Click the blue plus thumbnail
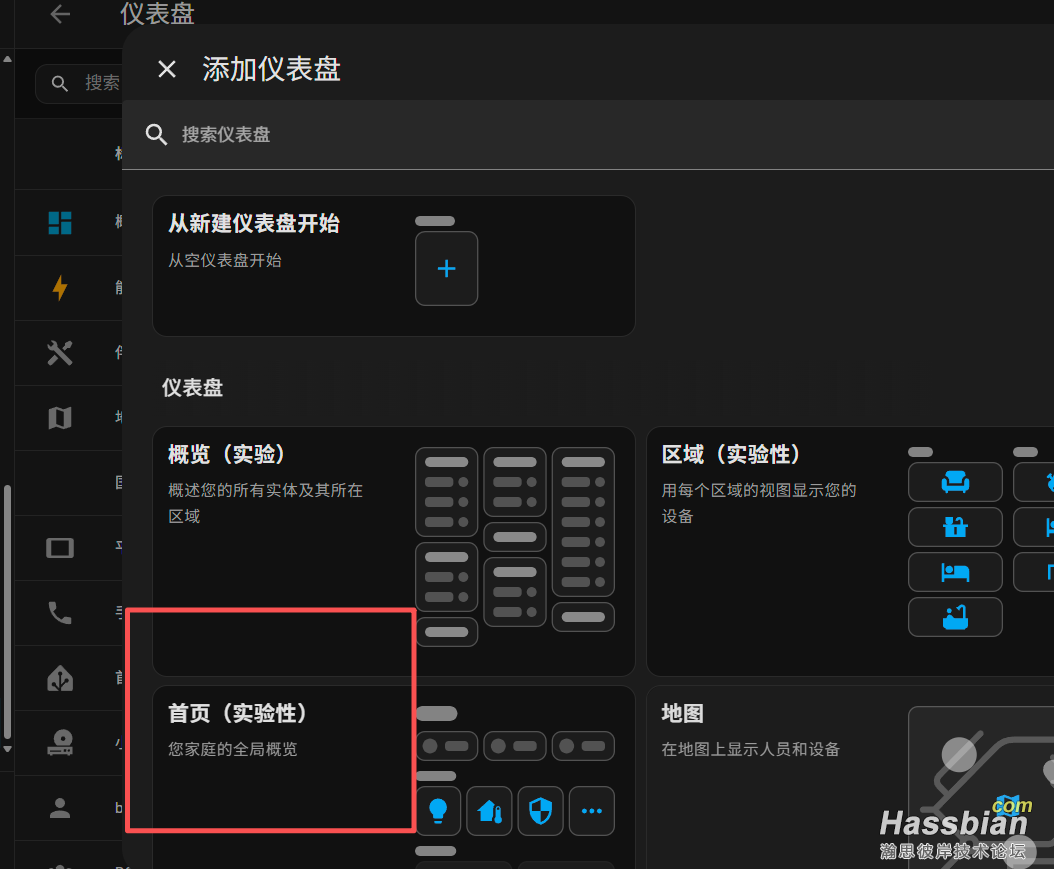 (446, 269)
